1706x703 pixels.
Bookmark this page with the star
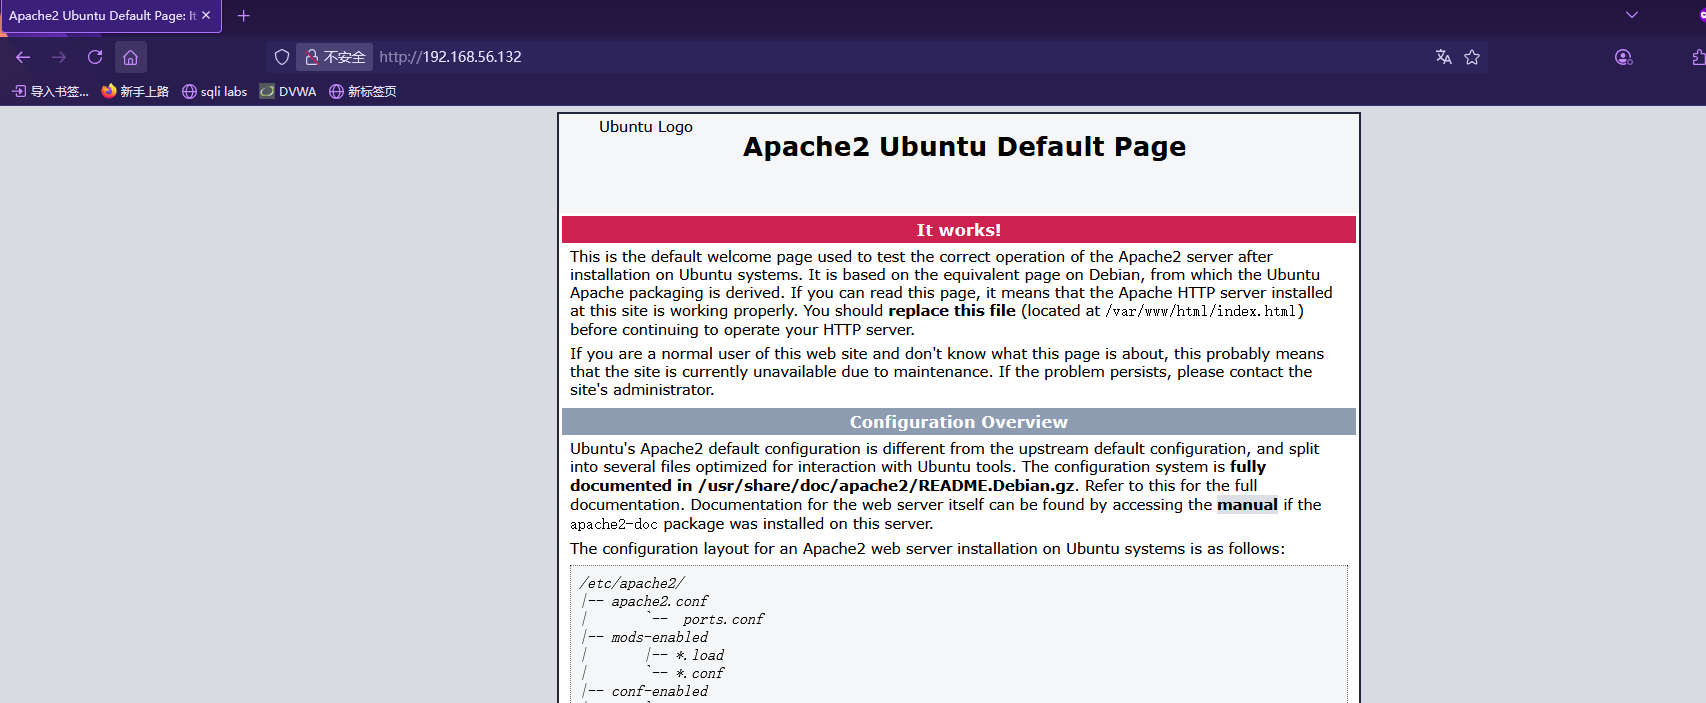coord(1472,57)
